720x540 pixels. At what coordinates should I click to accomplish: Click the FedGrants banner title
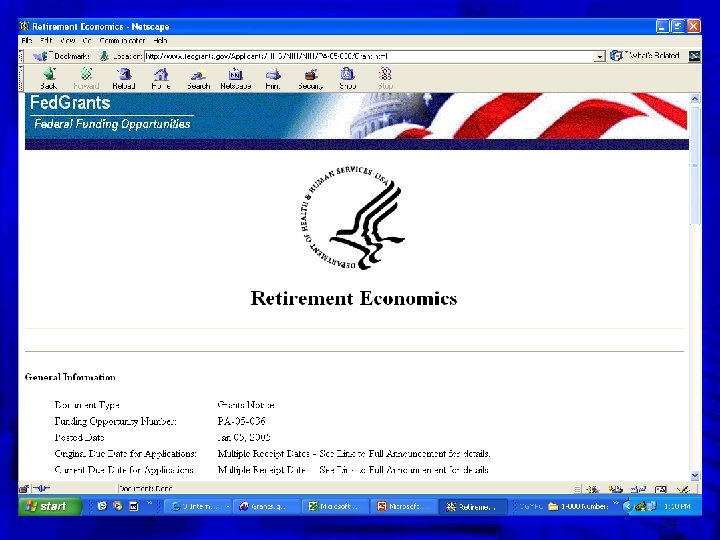click(x=70, y=102)
